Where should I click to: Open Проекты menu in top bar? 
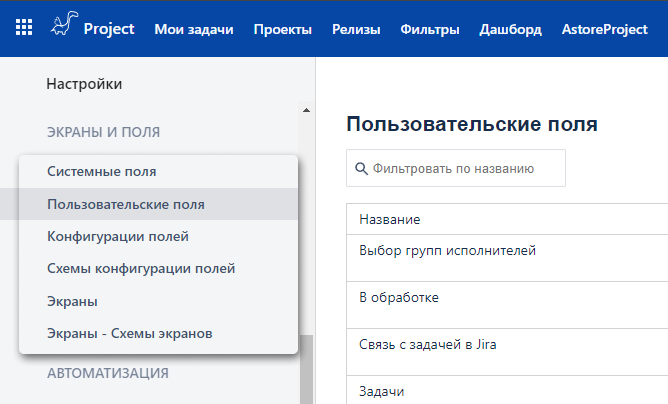click(x=282, y=29)
